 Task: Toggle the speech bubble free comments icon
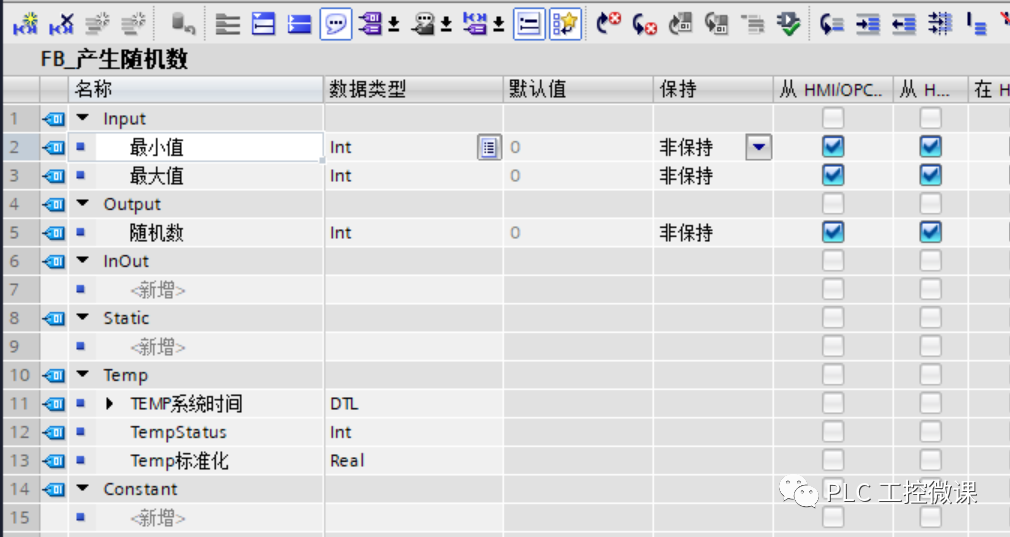336,24
